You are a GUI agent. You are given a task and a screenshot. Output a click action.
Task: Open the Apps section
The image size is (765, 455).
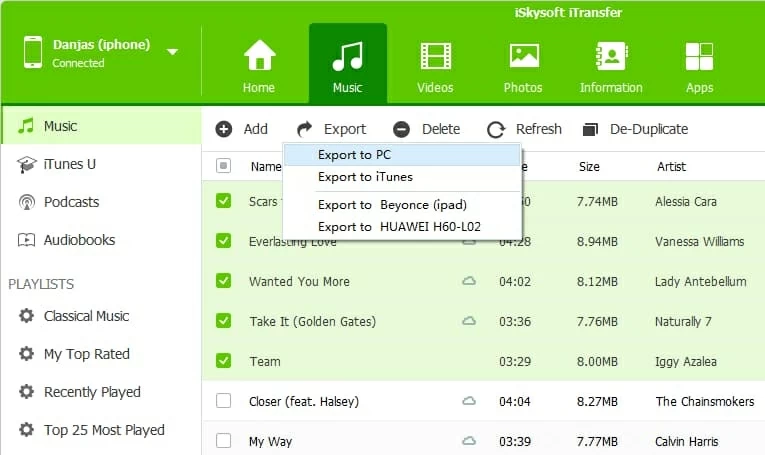tap(699, 56)
